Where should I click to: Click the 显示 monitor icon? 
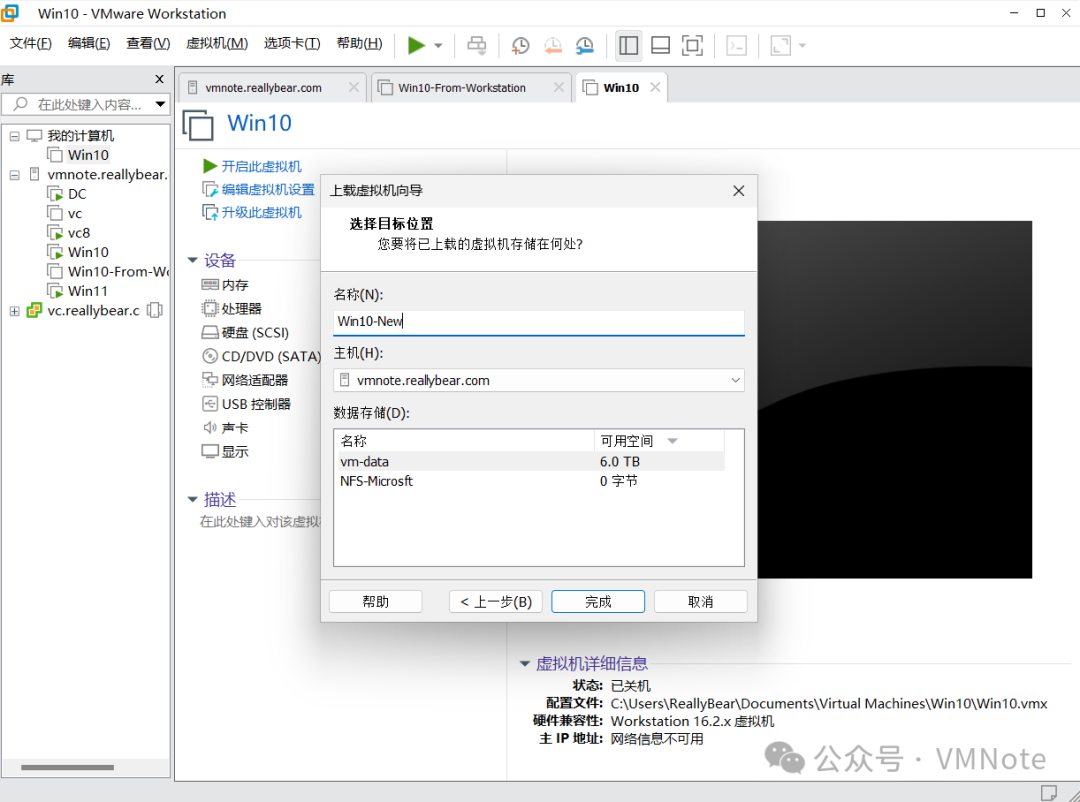point(209,451)
